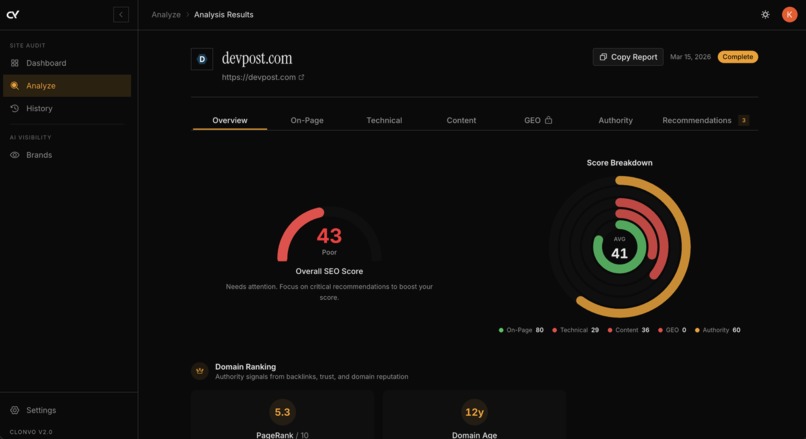Click the overall SEO score 43 gauge
Viewport: 806px width, 439px height.
pos(329,235)
